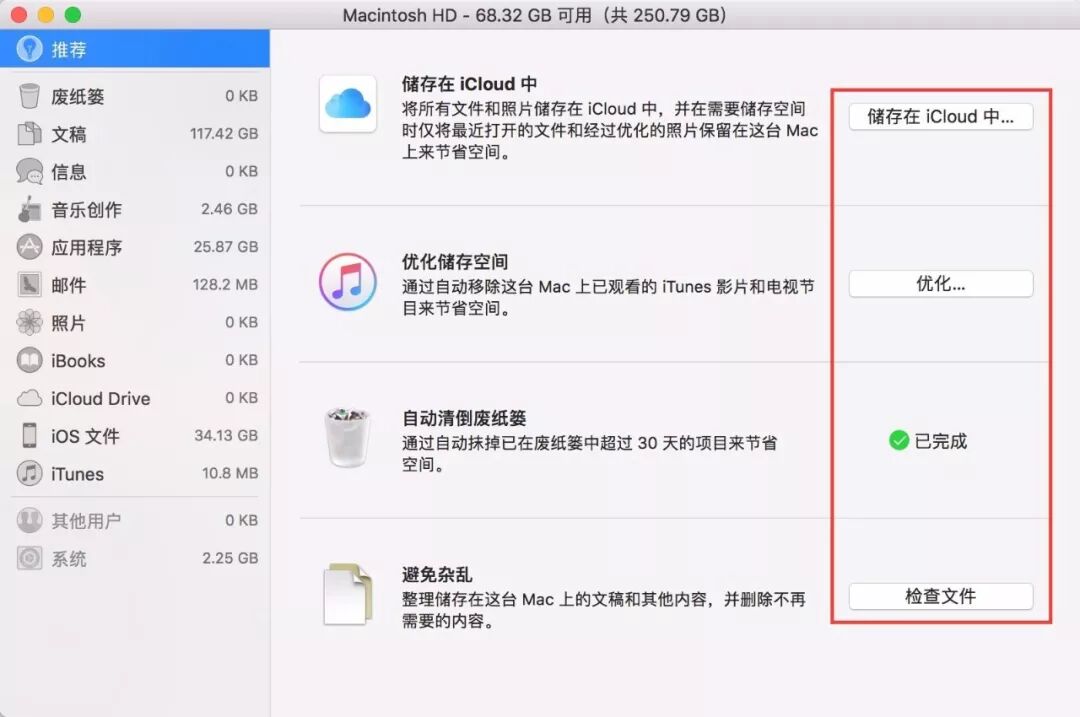Click the 邮件 sidebar label
Viewport: 1080px width, 717px height.
[68, 284]
